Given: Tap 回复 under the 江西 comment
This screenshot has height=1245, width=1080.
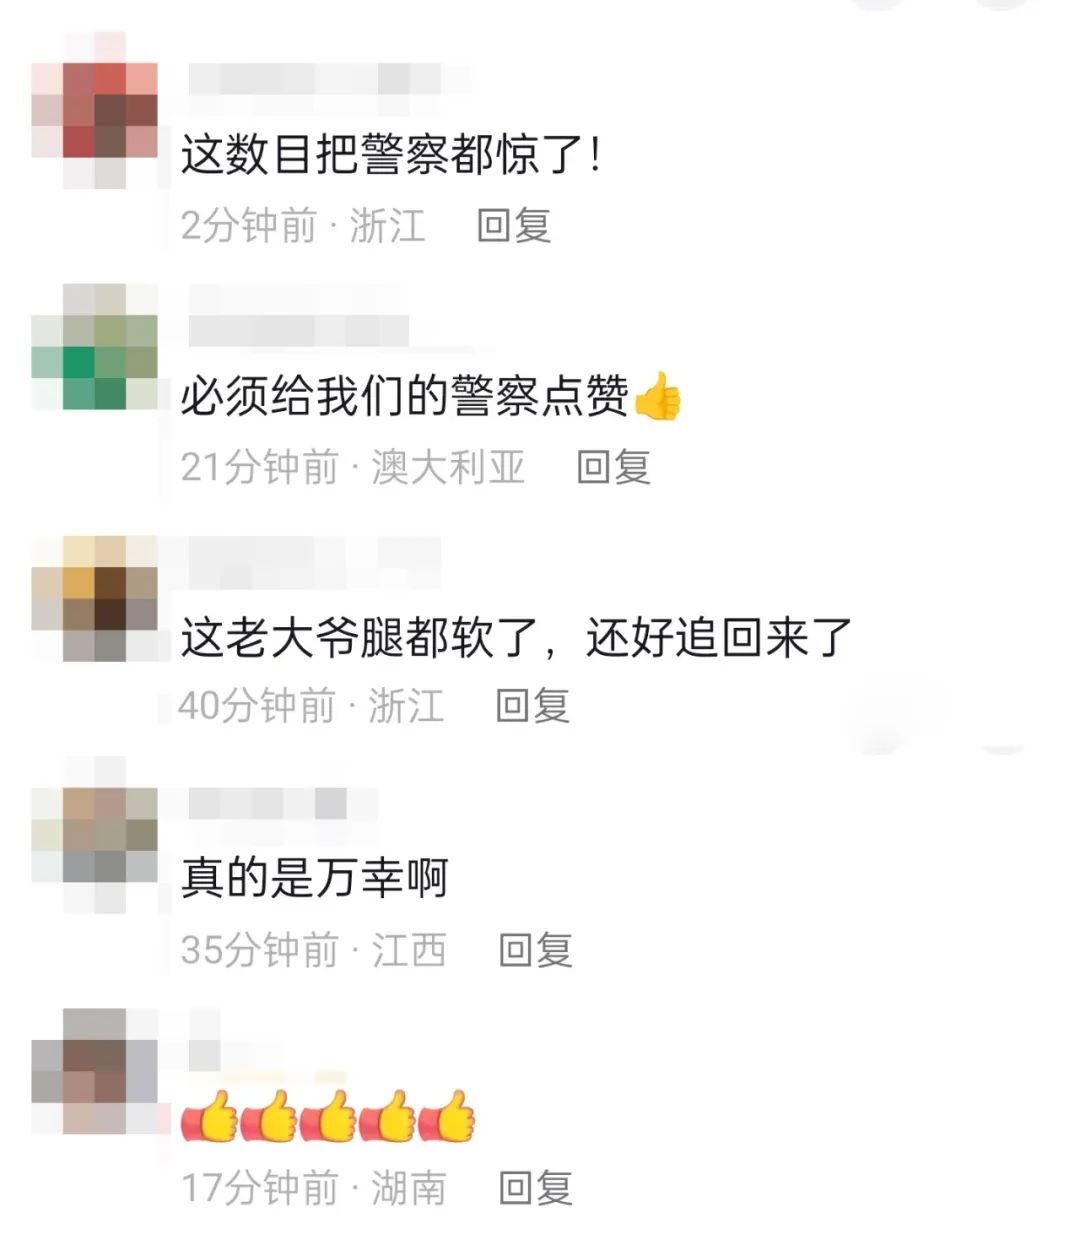Looking at the screenshot, I should (x=536, y=949).
